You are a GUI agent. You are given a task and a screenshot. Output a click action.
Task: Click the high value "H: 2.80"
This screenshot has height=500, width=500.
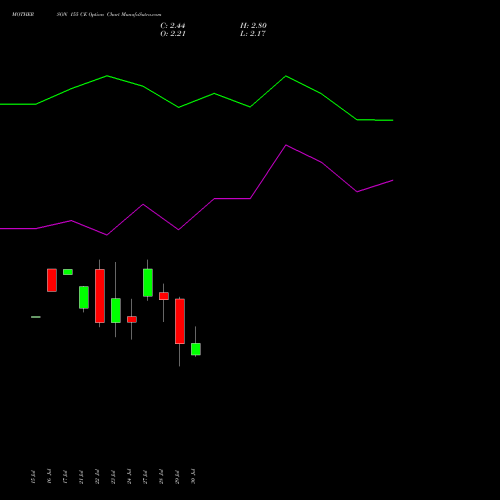point(253,26)
